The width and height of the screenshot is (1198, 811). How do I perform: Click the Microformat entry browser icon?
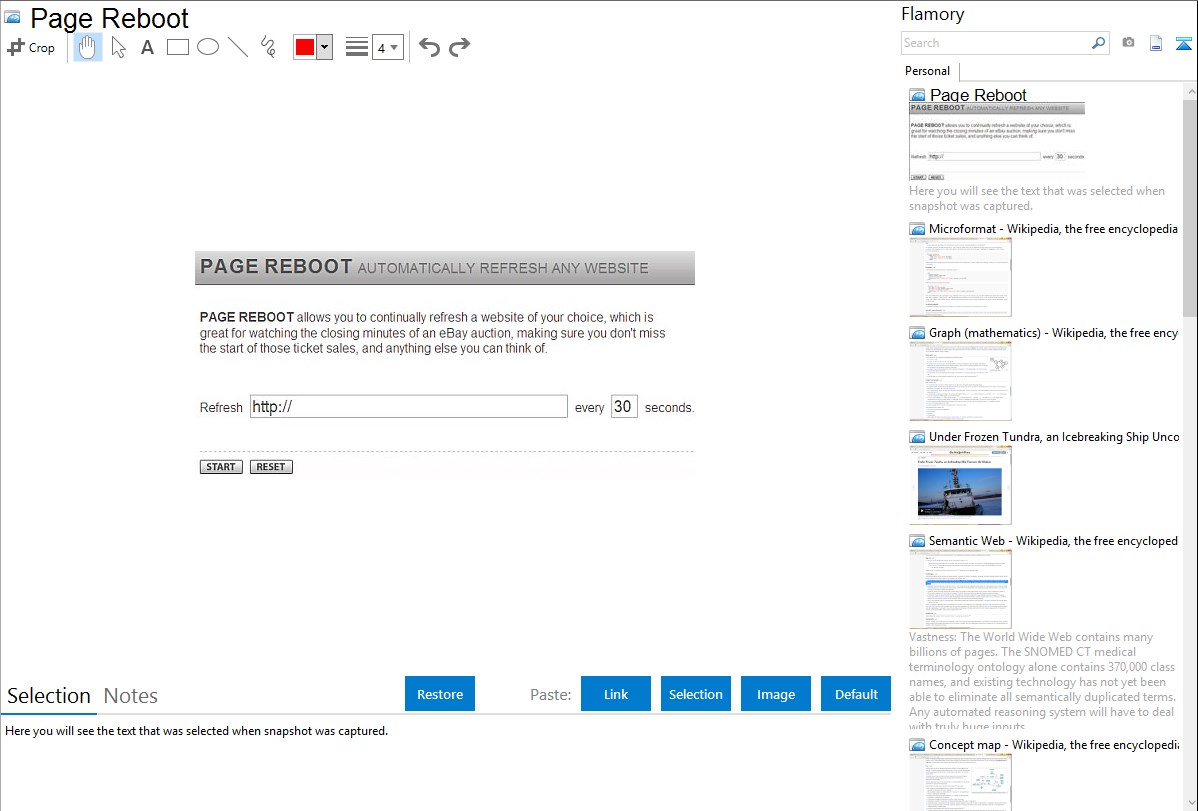(917, 229)
